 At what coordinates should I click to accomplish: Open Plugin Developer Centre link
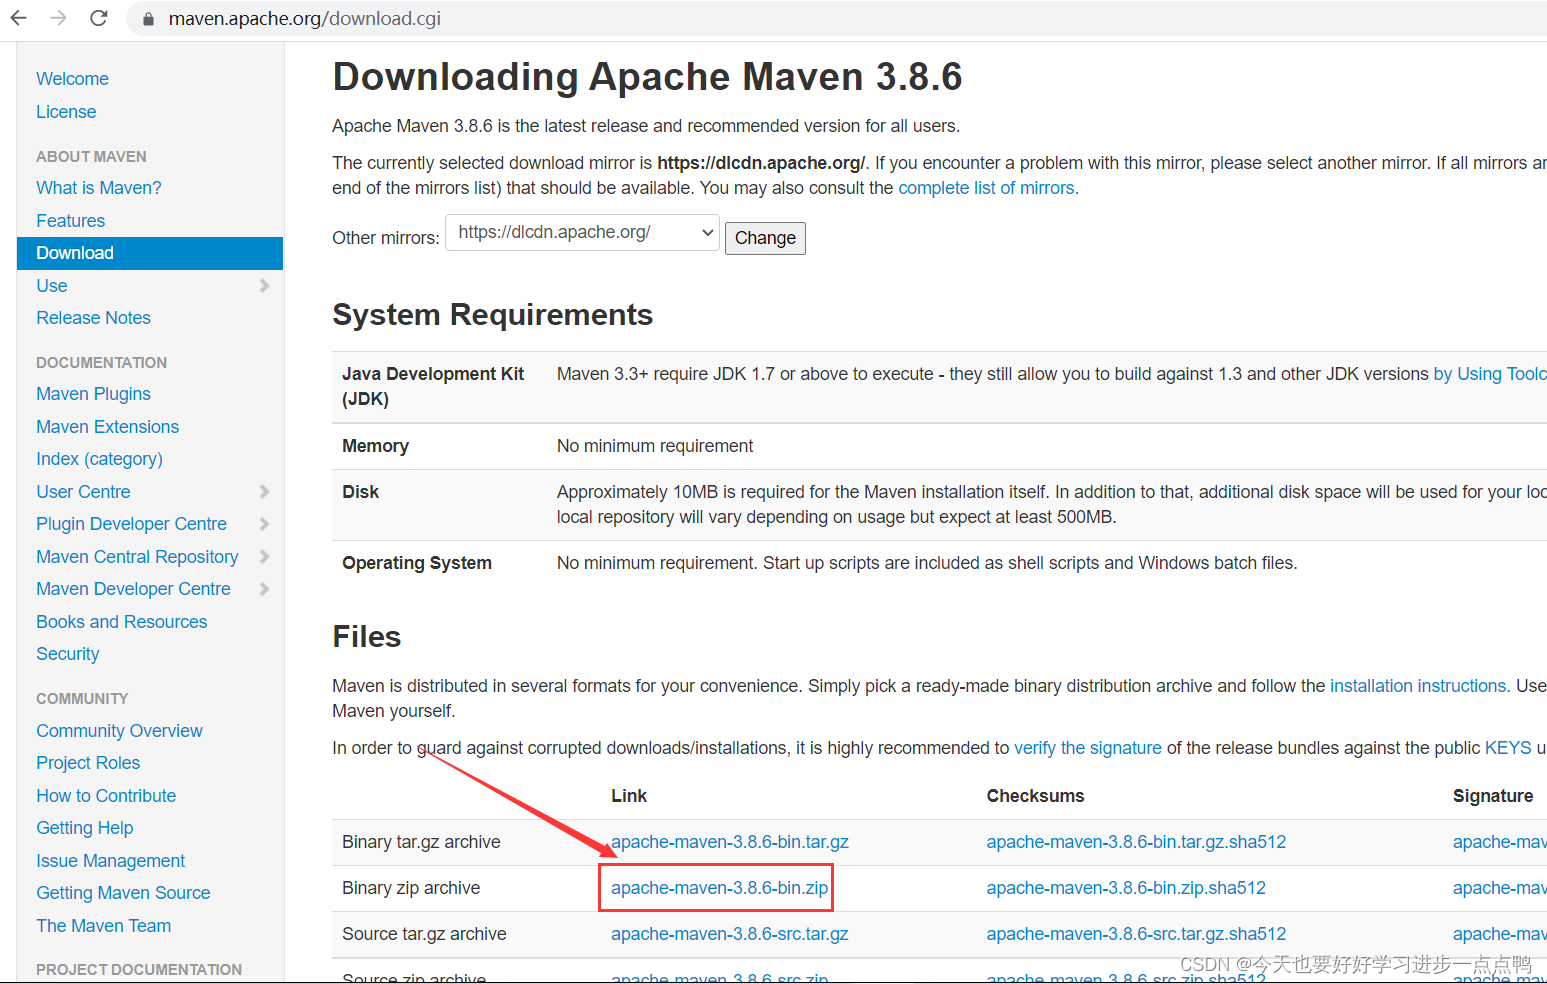click(131, 524)
